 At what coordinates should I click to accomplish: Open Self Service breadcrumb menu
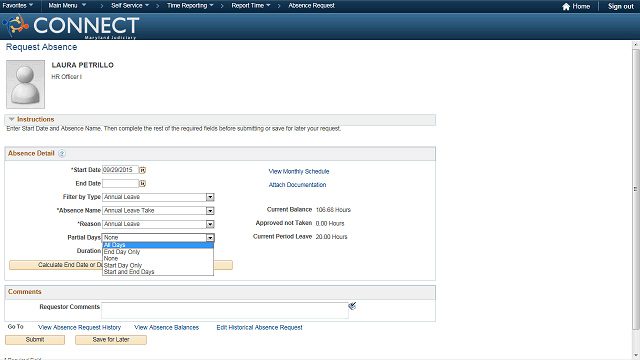coord(130,6)
